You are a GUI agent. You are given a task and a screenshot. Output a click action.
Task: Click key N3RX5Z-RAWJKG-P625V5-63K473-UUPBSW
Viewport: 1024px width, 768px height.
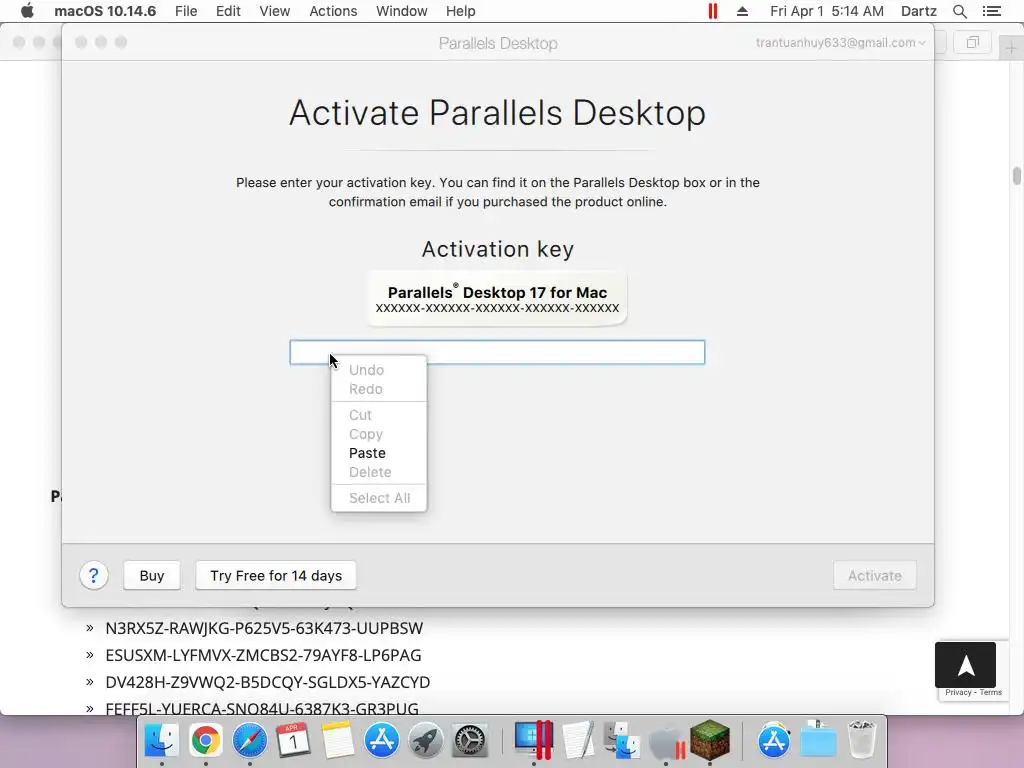coord(264,628)
